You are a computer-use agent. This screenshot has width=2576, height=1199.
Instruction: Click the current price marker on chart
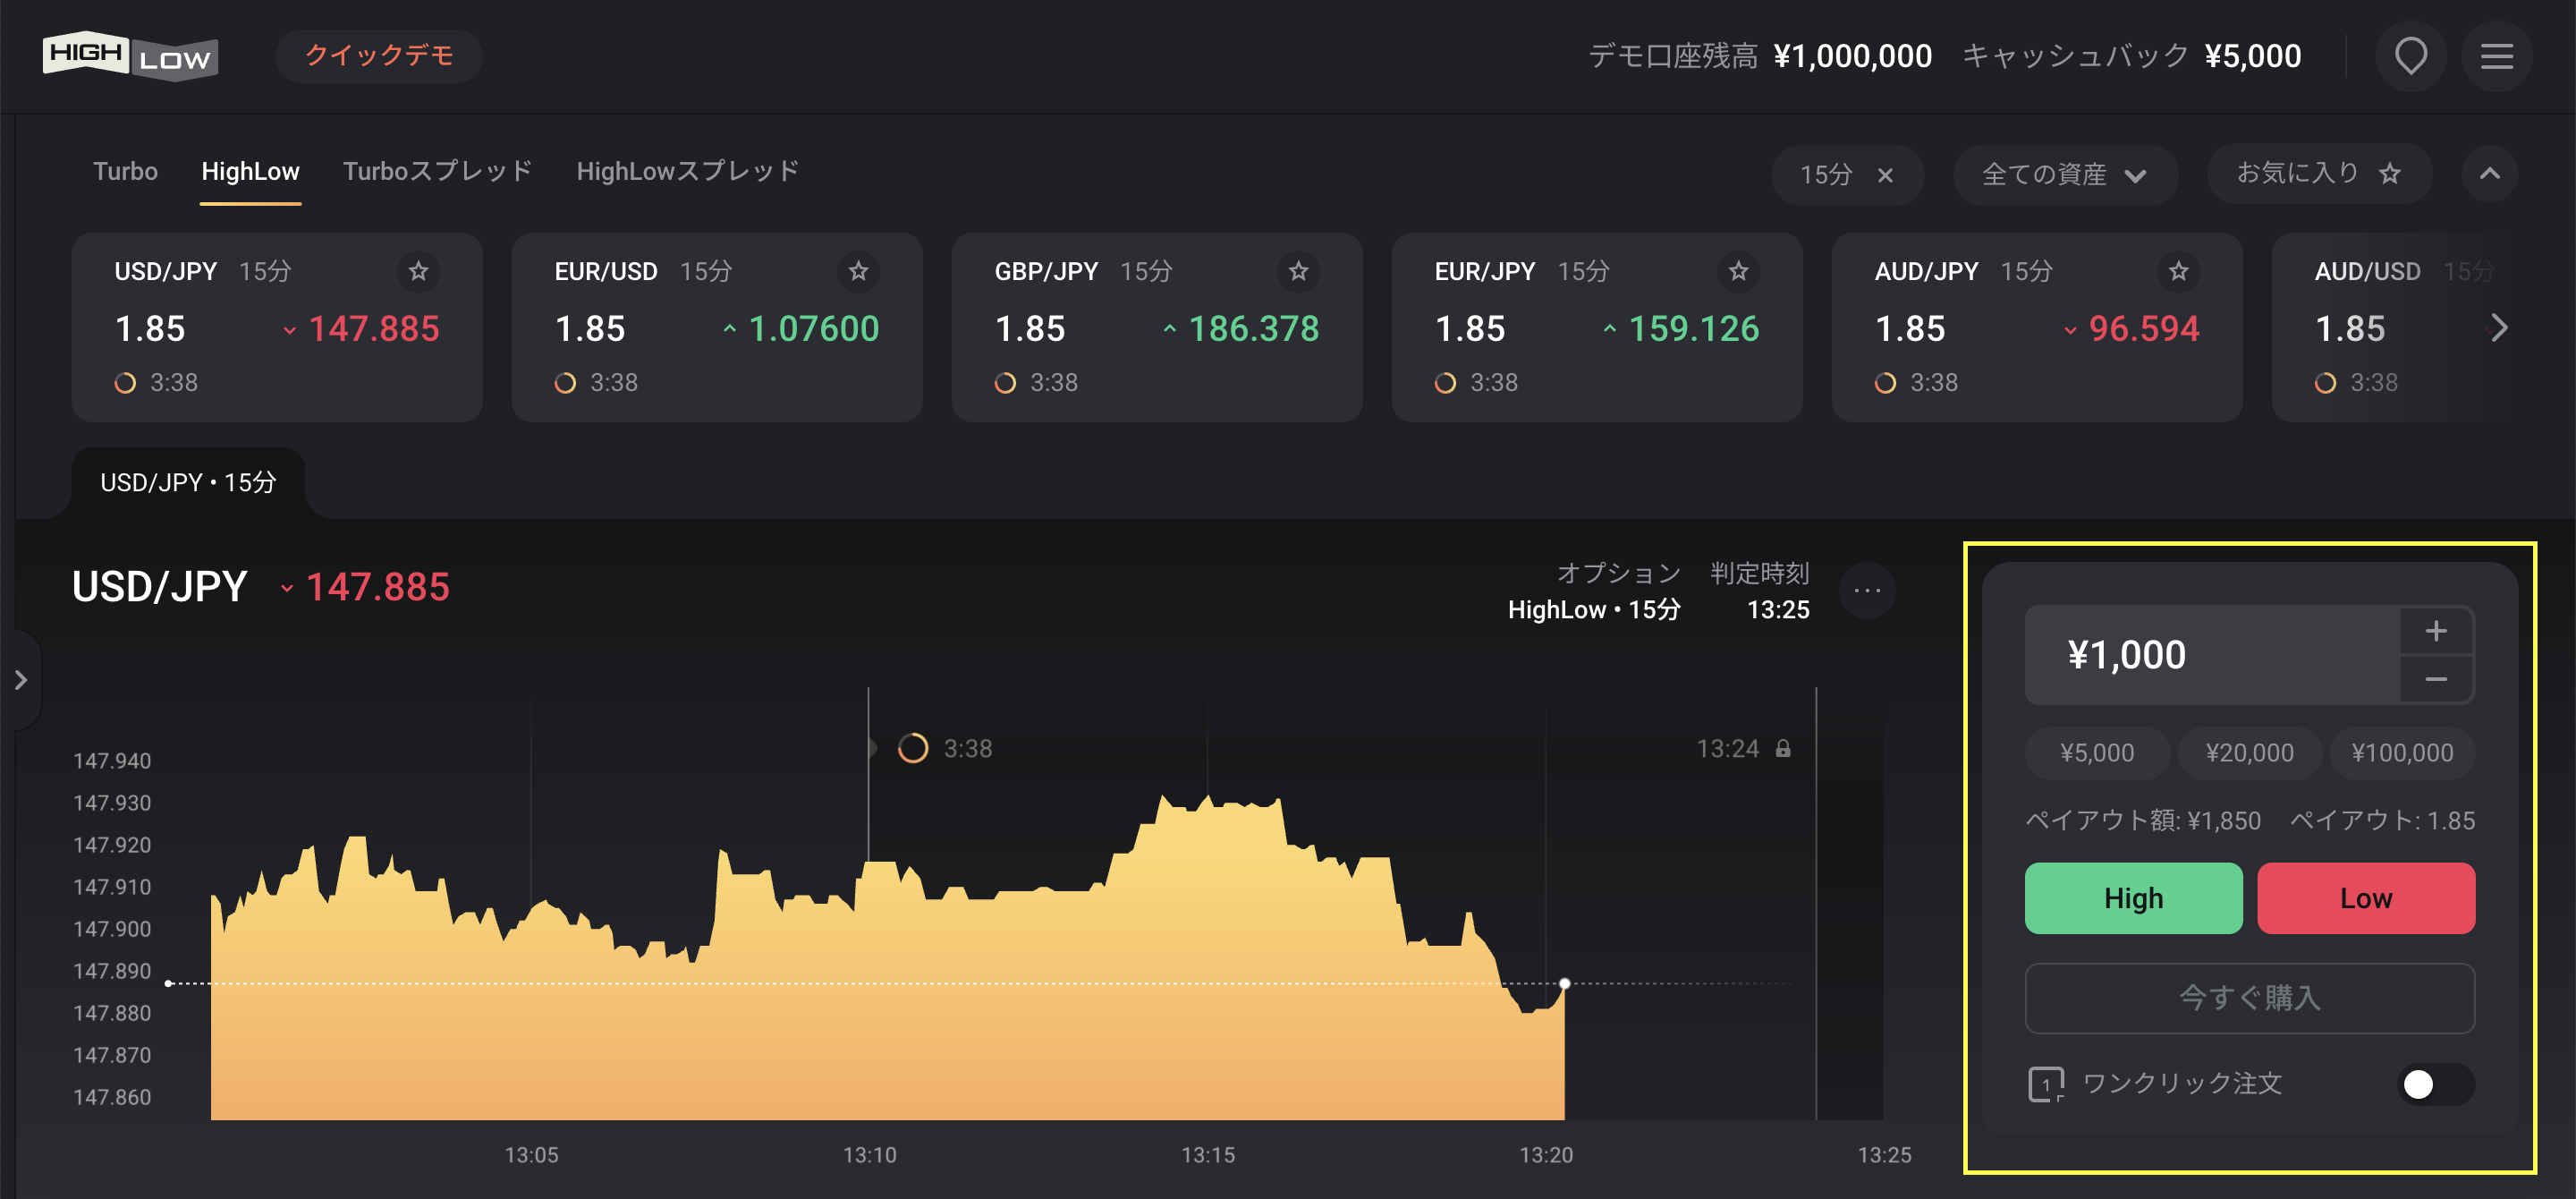pyautogui.click(x=1564, y=983)
